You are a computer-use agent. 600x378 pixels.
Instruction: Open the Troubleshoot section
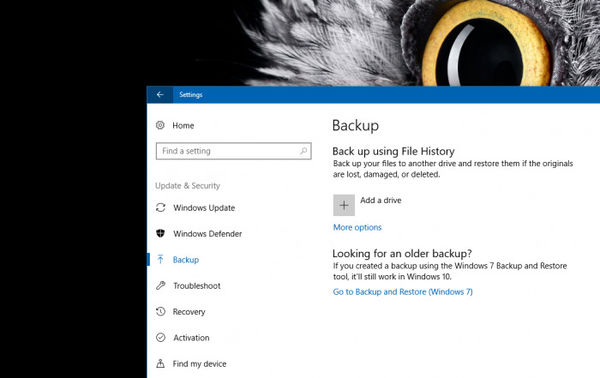tap(197, 286)
